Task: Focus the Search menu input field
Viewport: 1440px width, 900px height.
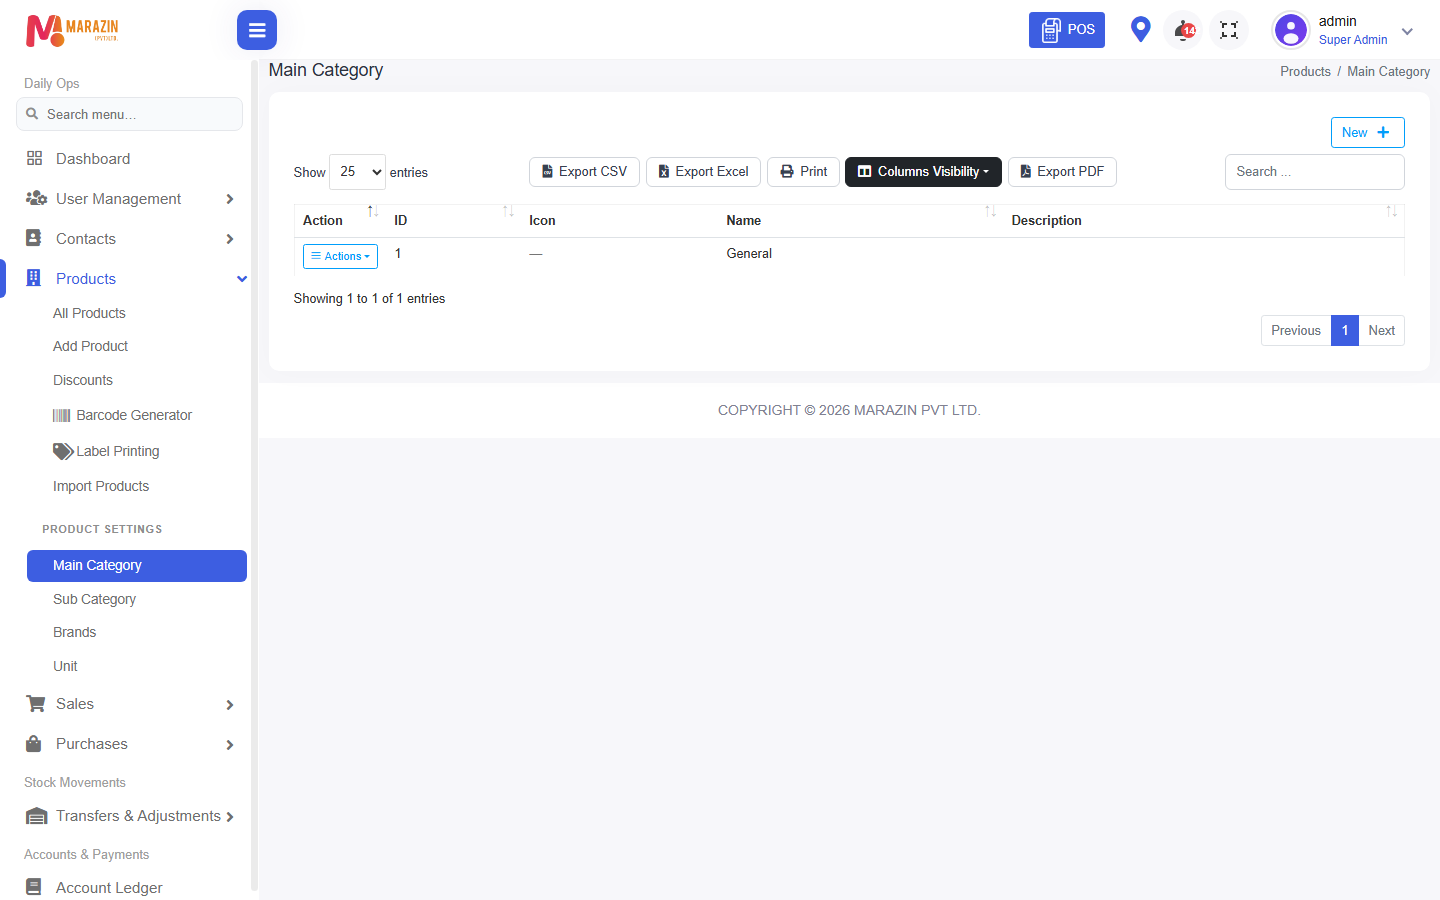Action: point(129,114)
